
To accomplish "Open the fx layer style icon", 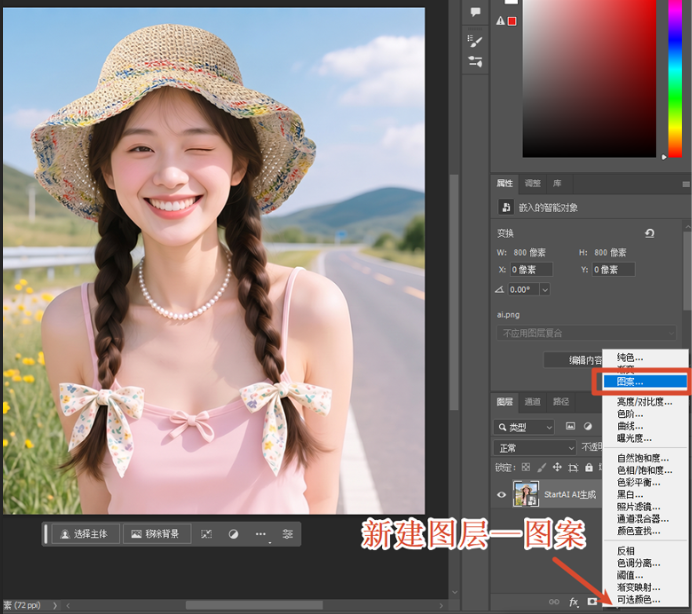I will pos(573,602).
